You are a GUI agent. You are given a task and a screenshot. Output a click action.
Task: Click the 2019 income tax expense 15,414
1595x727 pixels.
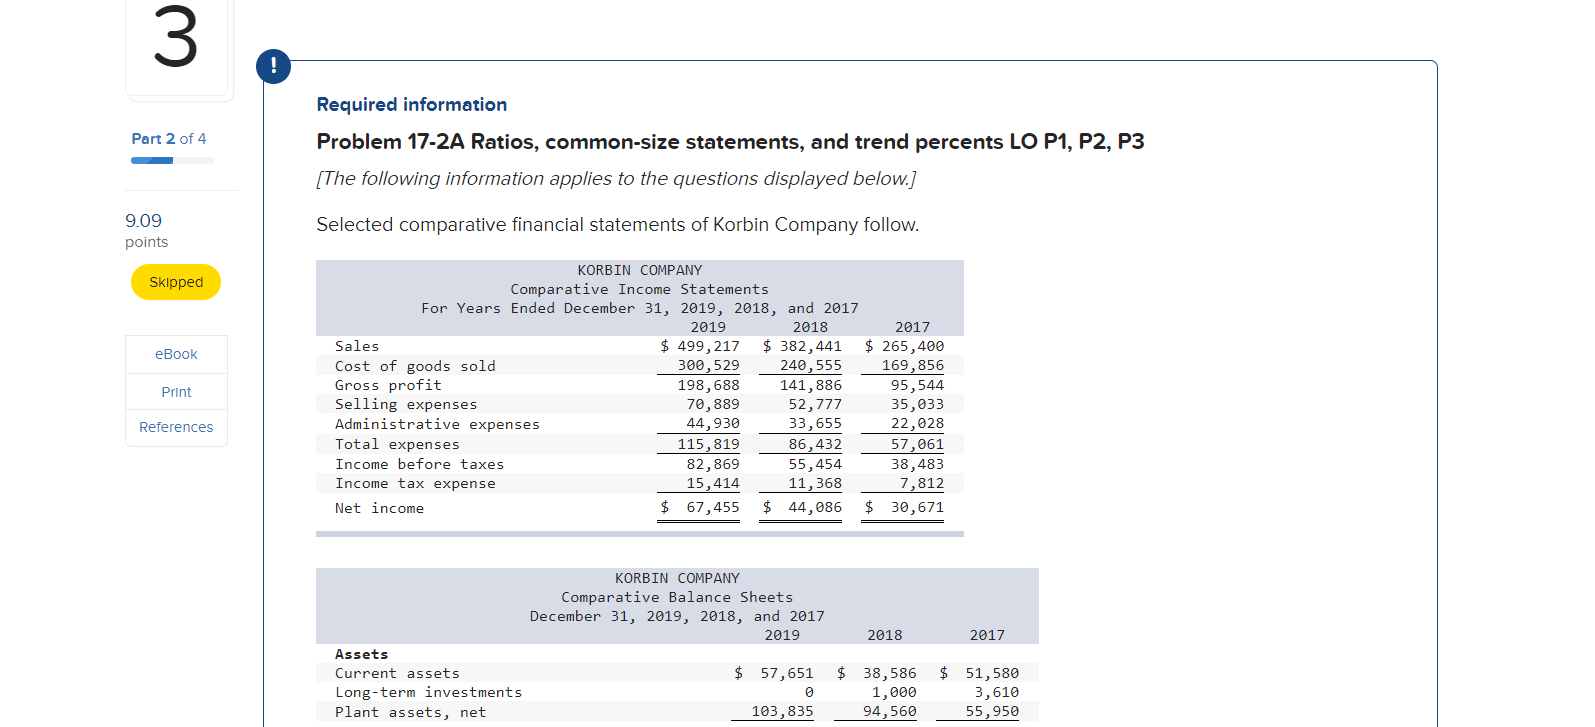[x=713, y=483]
